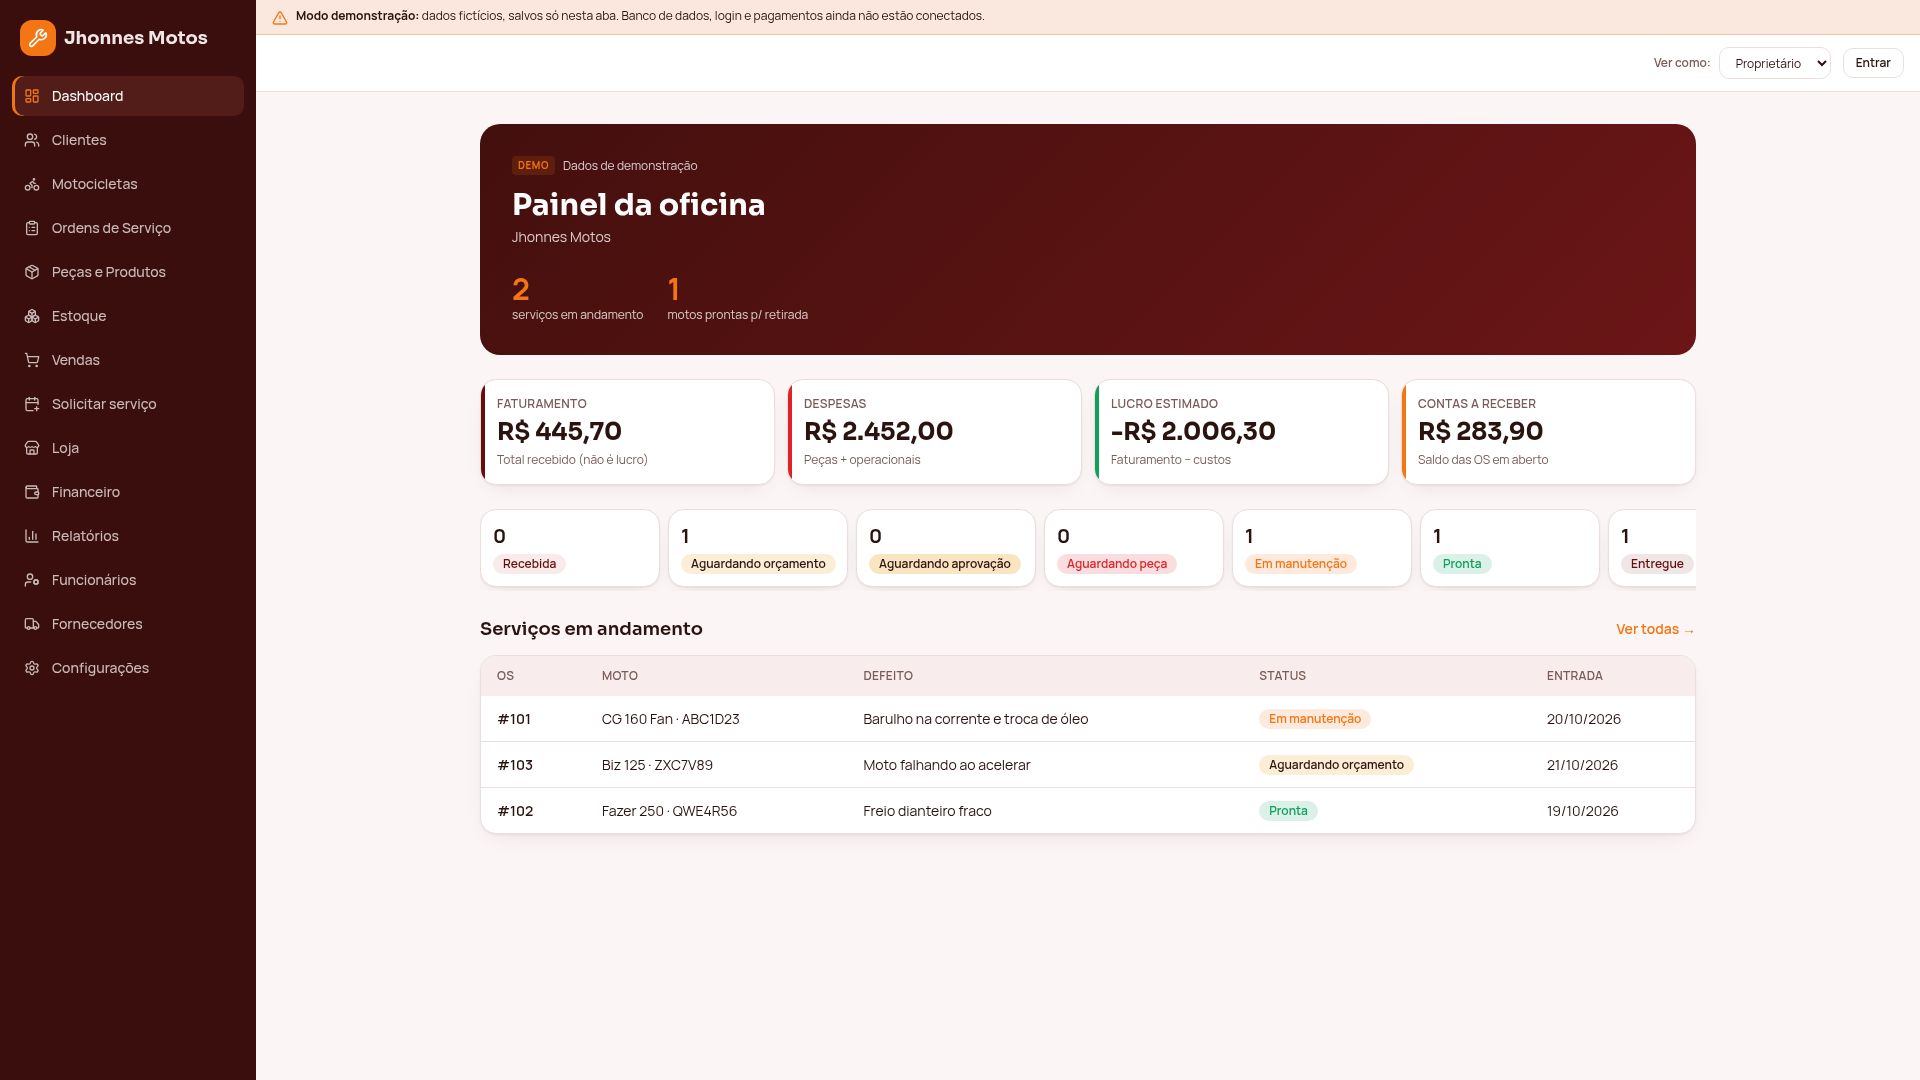Click the Lucro estimado -R$ 2.006,30 card
The width and height of the screenshot is (1920, 1080).
click(x=1242, y=432)
